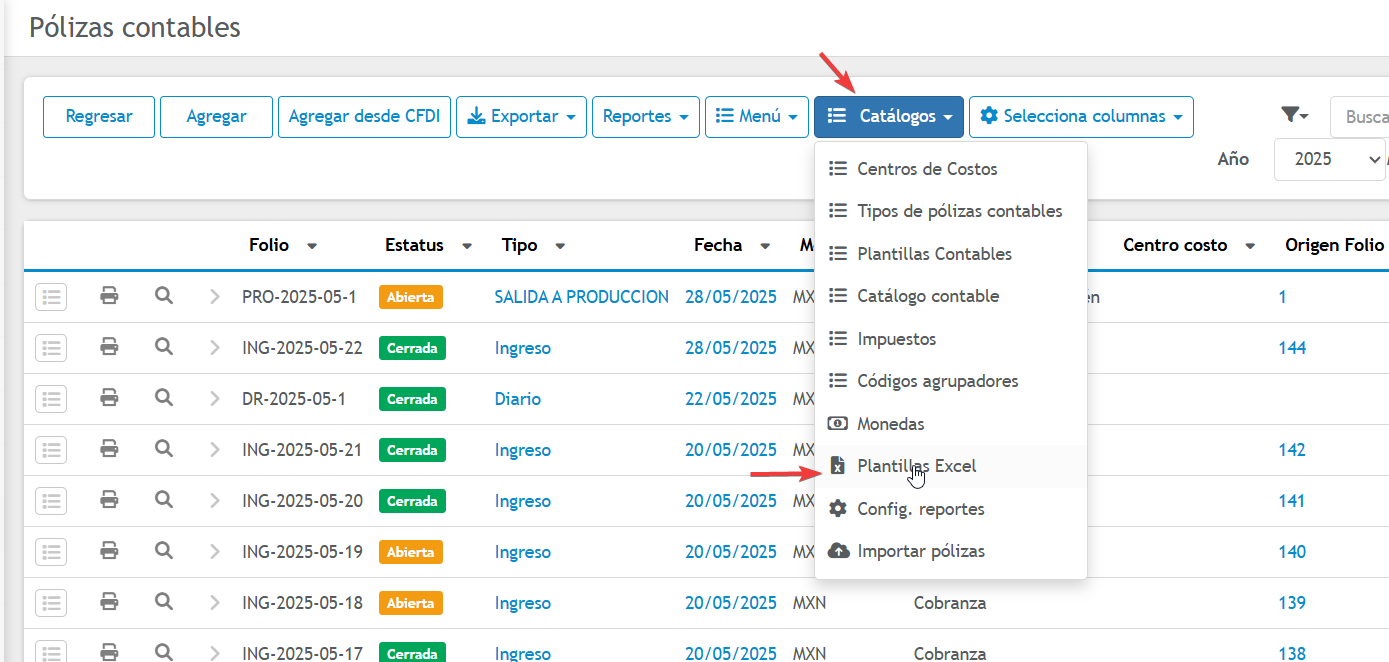Open Selecciona columnas dropdown
The image size is (1389, 662).
[x=1081, y=116]
